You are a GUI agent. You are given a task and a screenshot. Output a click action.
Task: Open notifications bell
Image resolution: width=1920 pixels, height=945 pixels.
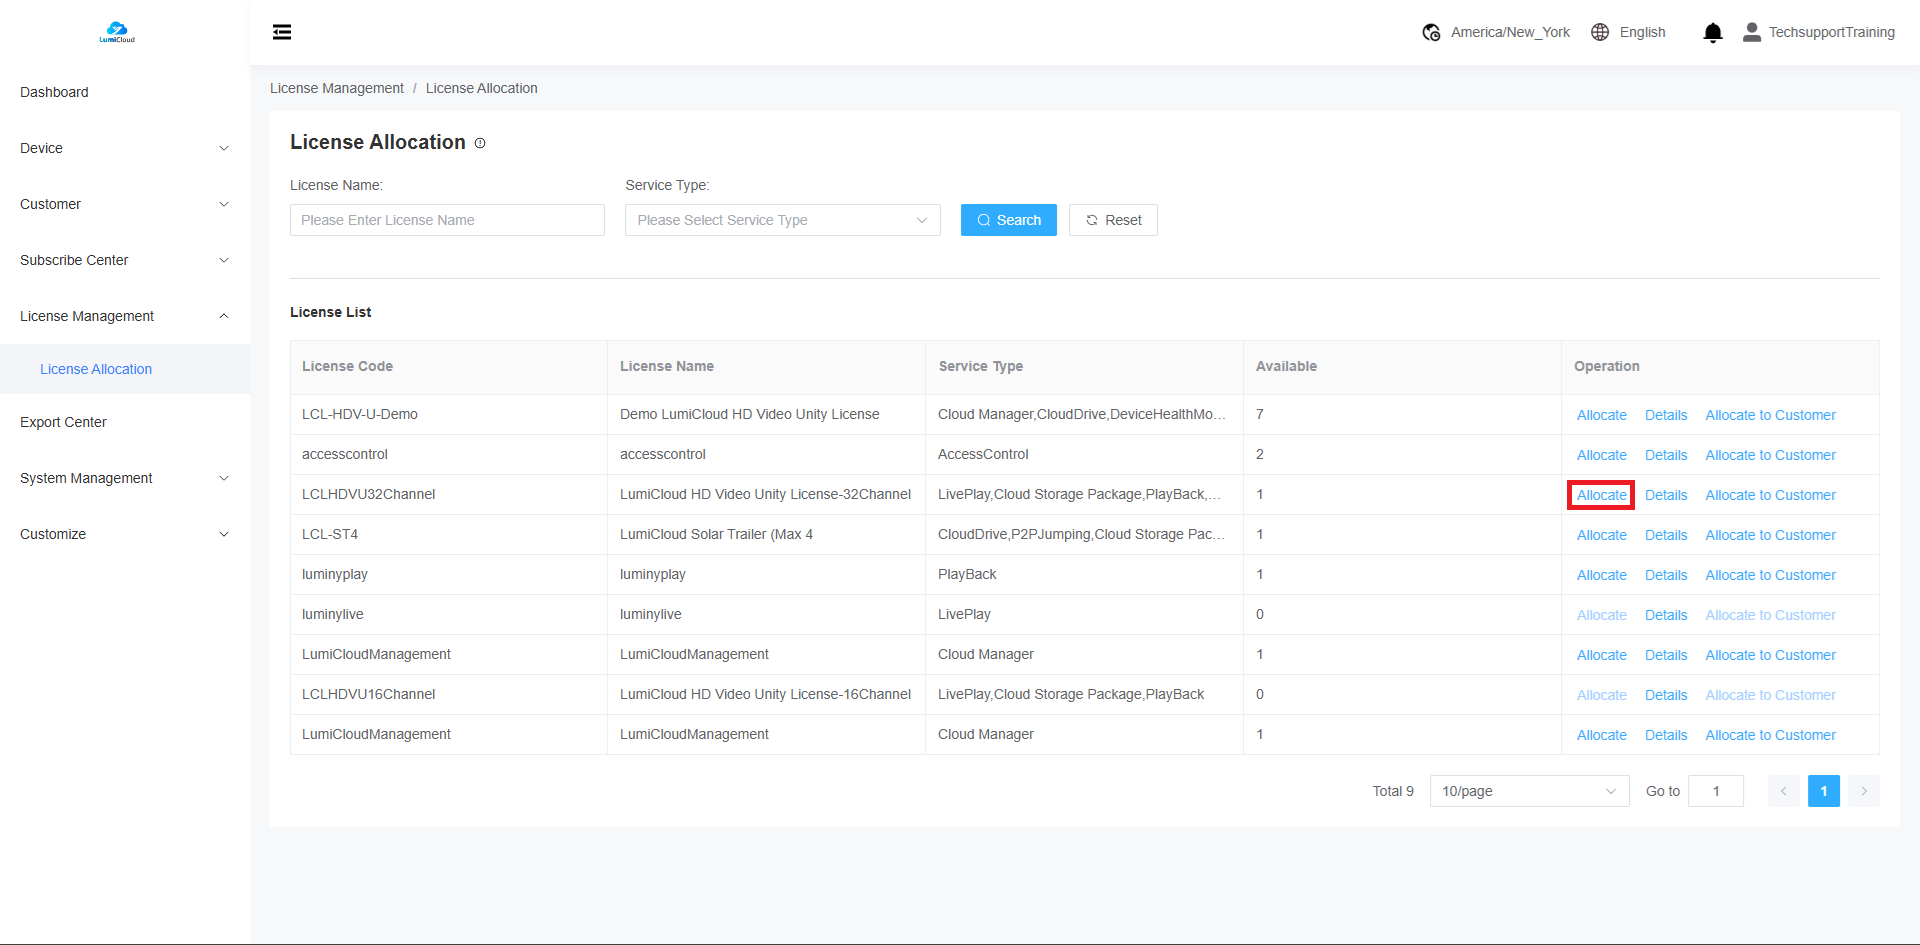(x=1712, y=33)
